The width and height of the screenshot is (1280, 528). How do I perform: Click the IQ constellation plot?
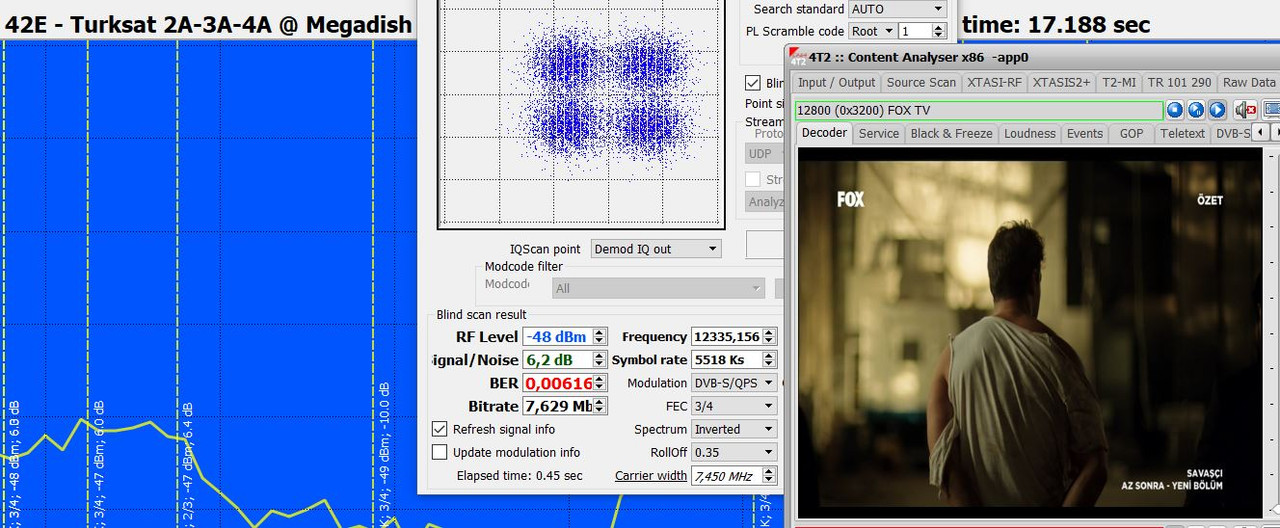580,114
